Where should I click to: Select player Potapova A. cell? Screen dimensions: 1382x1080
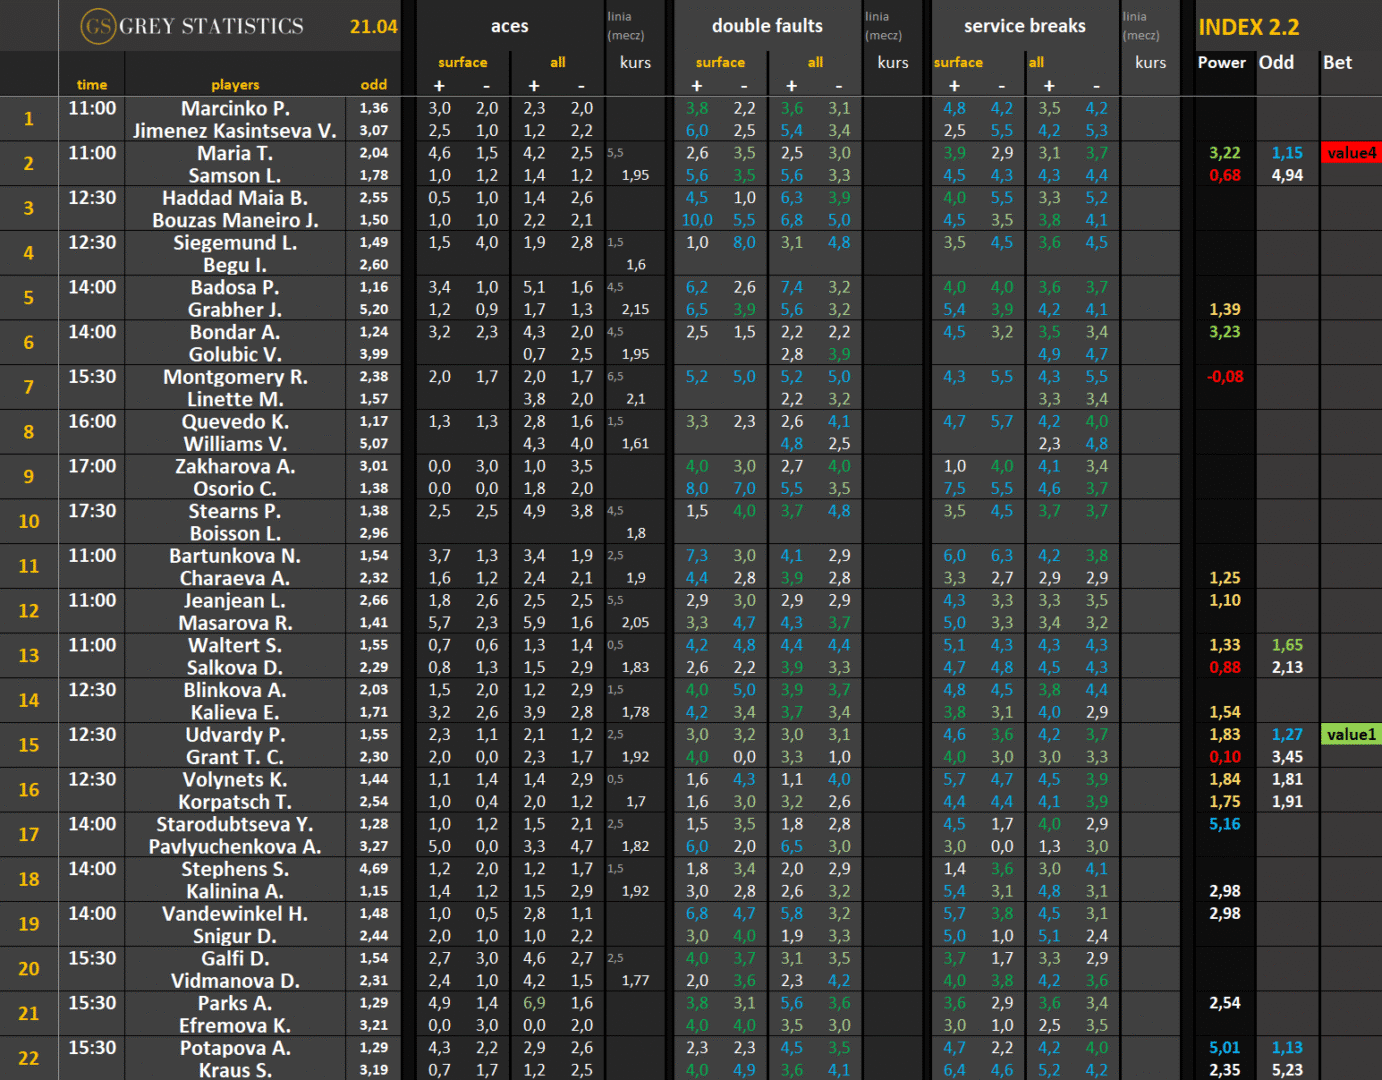click(x=235, y=1048)
